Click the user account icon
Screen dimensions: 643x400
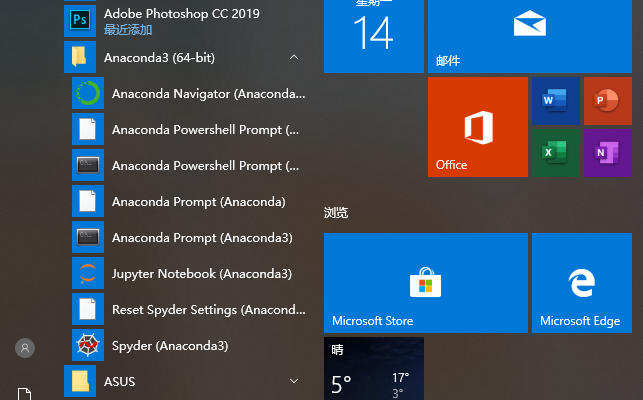pyautogui.click(x=25, y=347)
